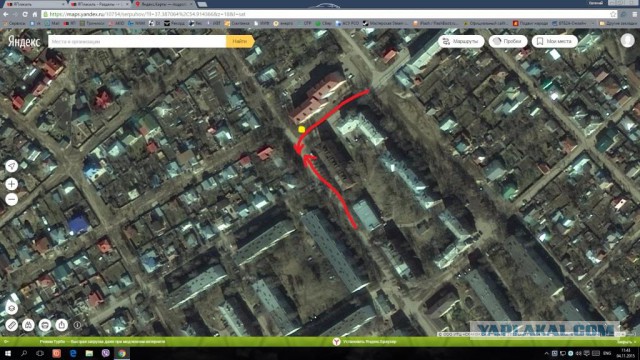Screen dimensions: 640x360
Task: Open the user profile avatar
Action: click(x=627, y=41)
